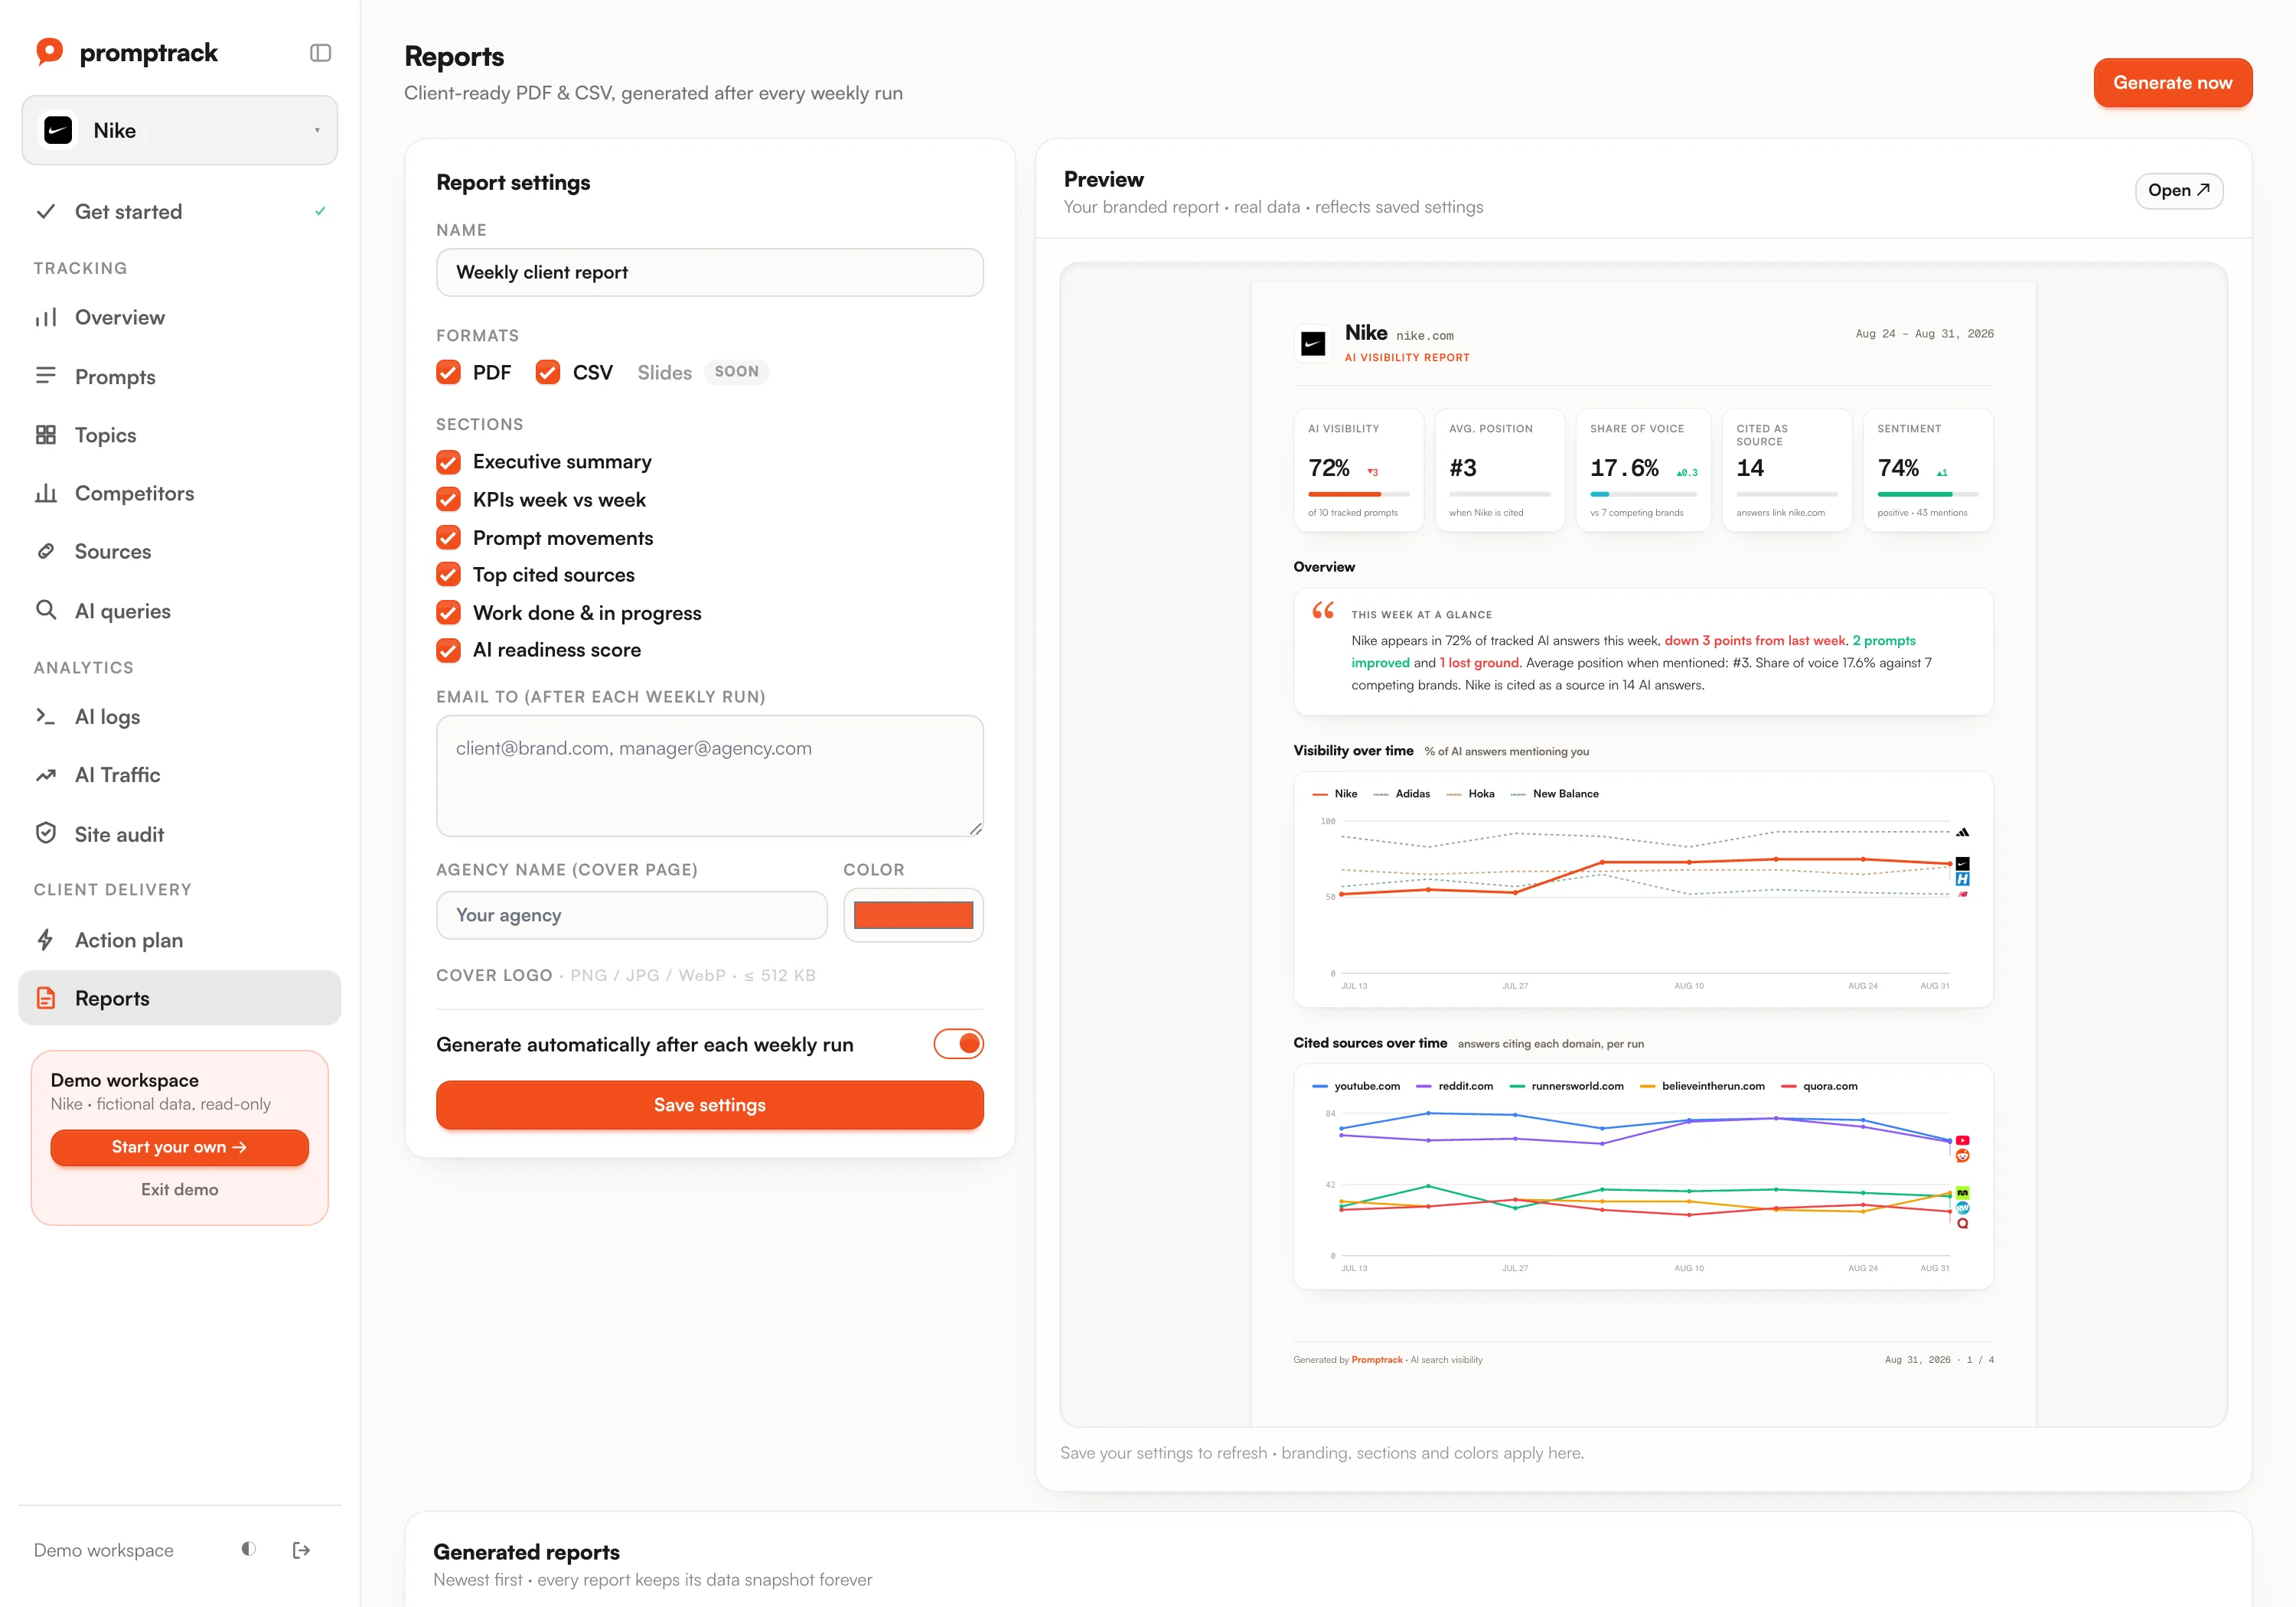Click the Promptrack link in report footer
The height and width of the screenshot is (1607, 2296).
tap(1376, 1359)
